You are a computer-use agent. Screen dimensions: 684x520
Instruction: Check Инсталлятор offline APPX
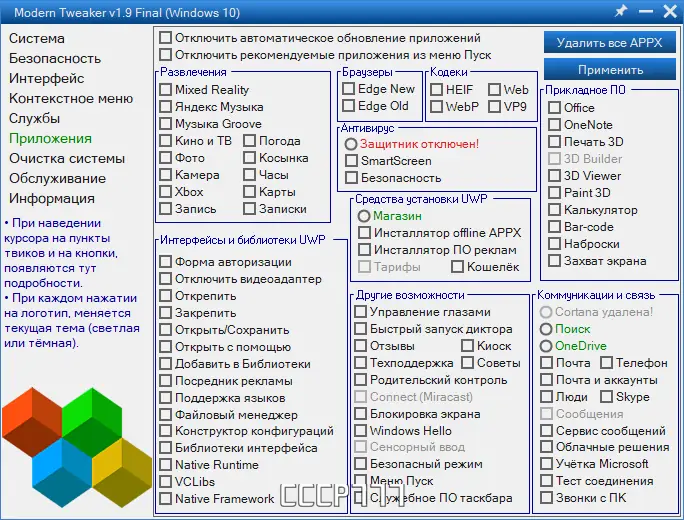tap(364, 233)
